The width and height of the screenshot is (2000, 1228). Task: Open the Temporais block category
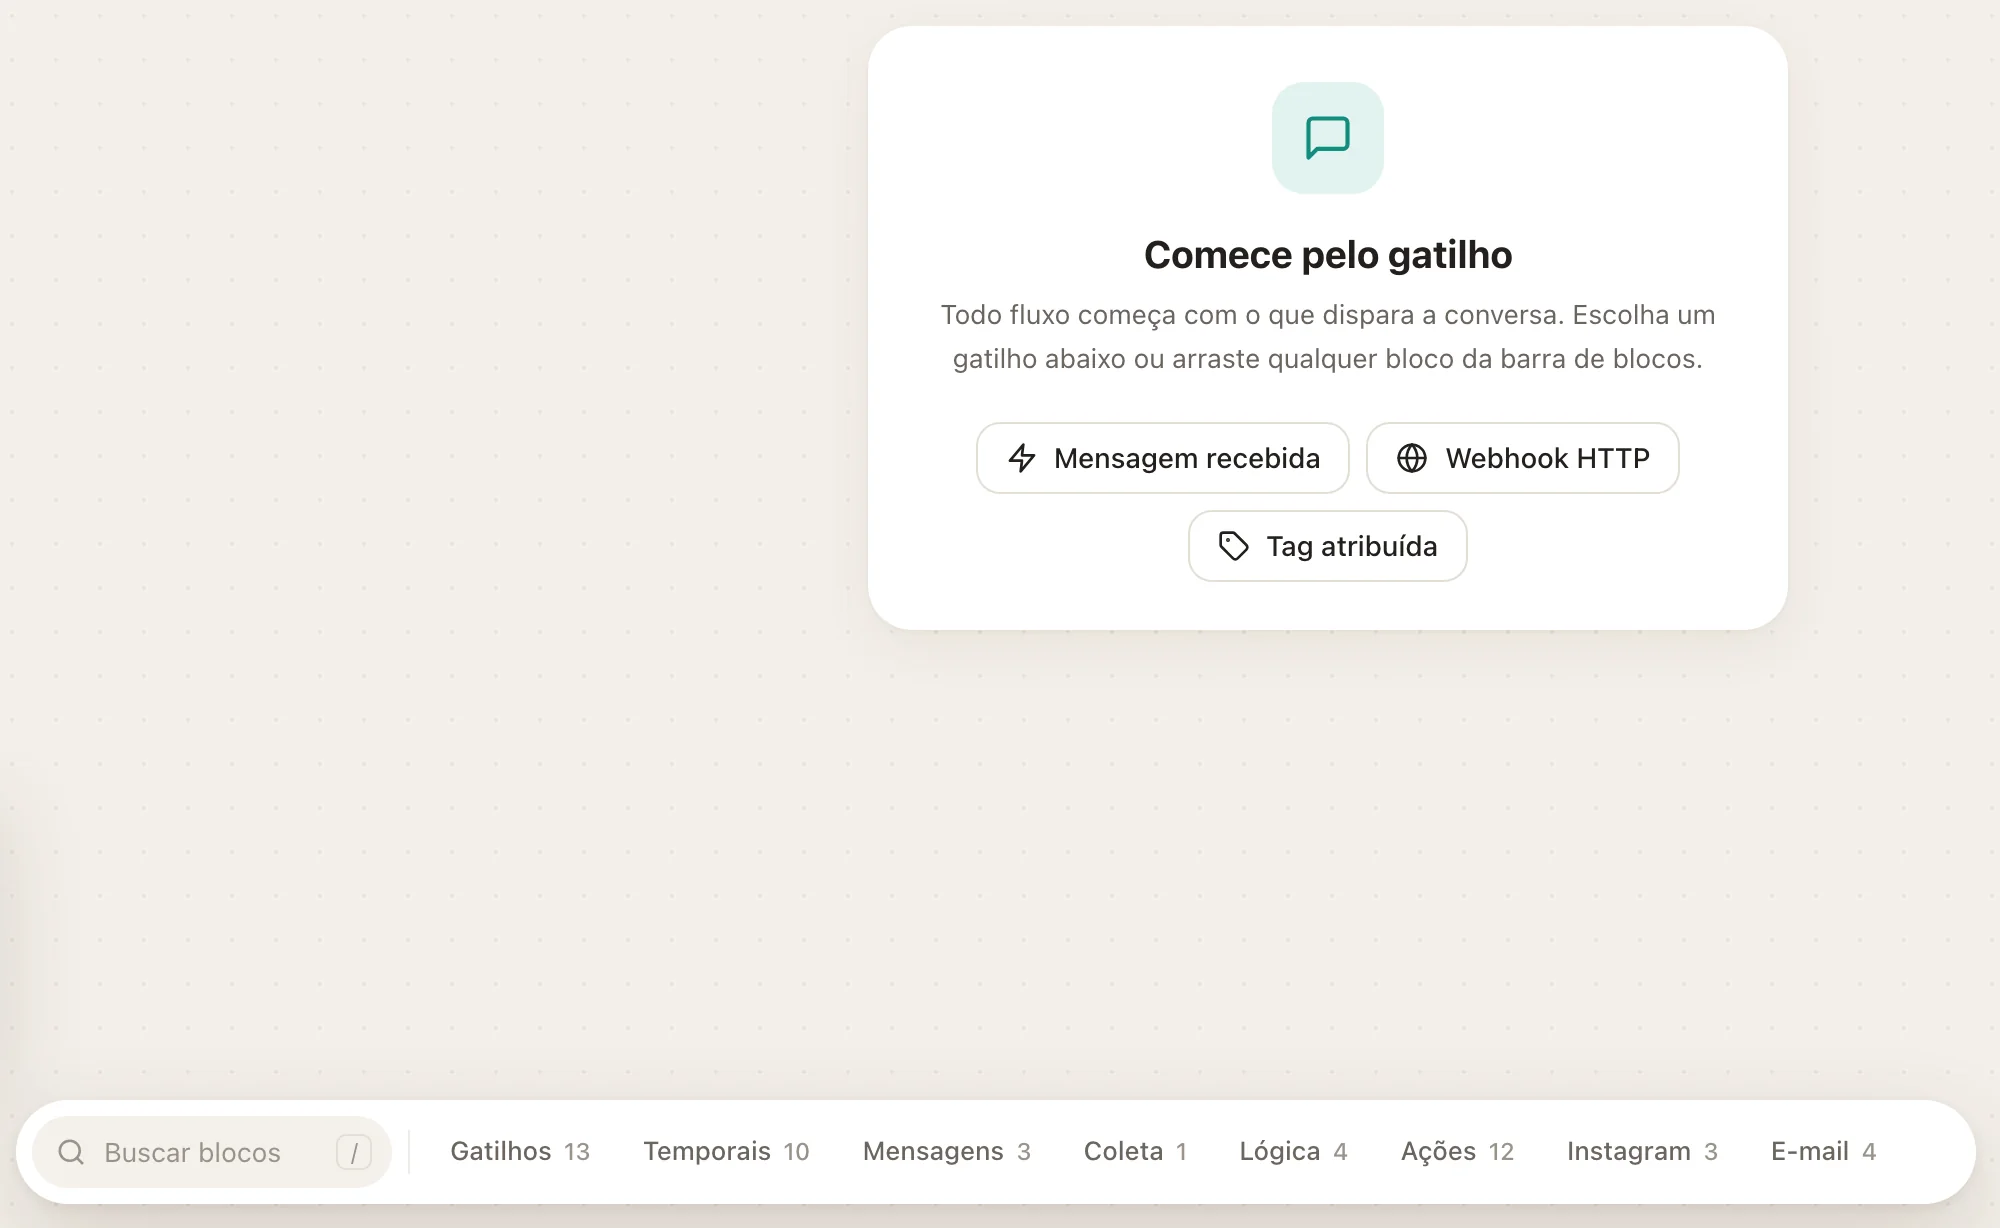pos(726,1152)
